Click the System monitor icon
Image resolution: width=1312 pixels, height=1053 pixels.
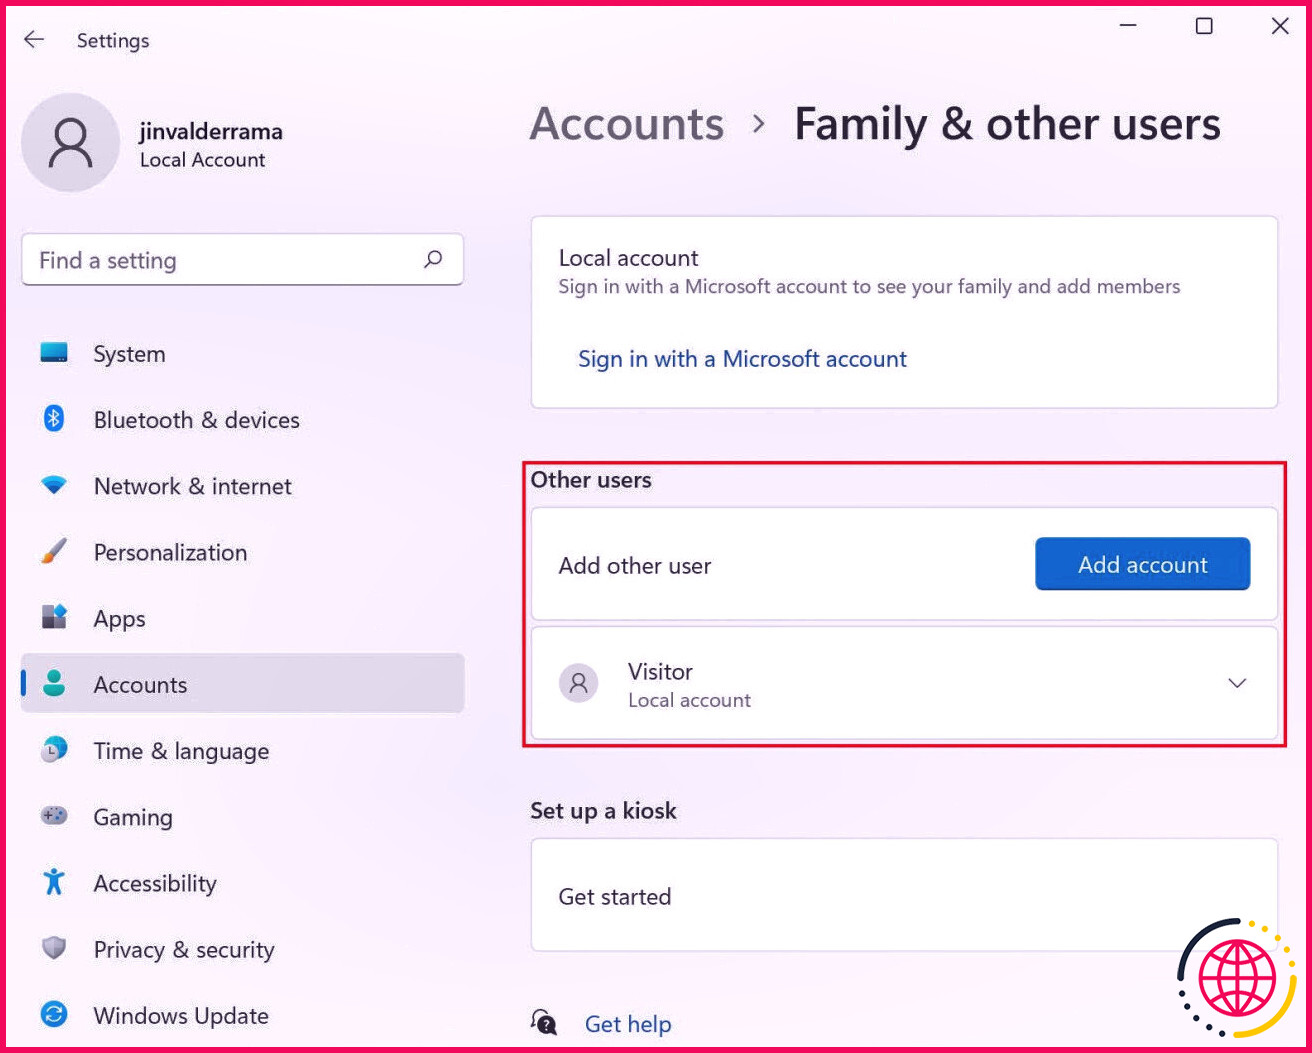pyautogui.click(x=54, y=353)
